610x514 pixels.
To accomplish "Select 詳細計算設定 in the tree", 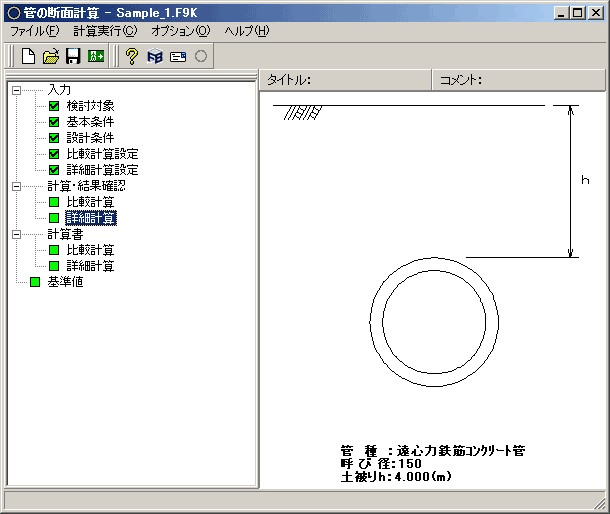I will pyautogui.click(x=102, y=170).
